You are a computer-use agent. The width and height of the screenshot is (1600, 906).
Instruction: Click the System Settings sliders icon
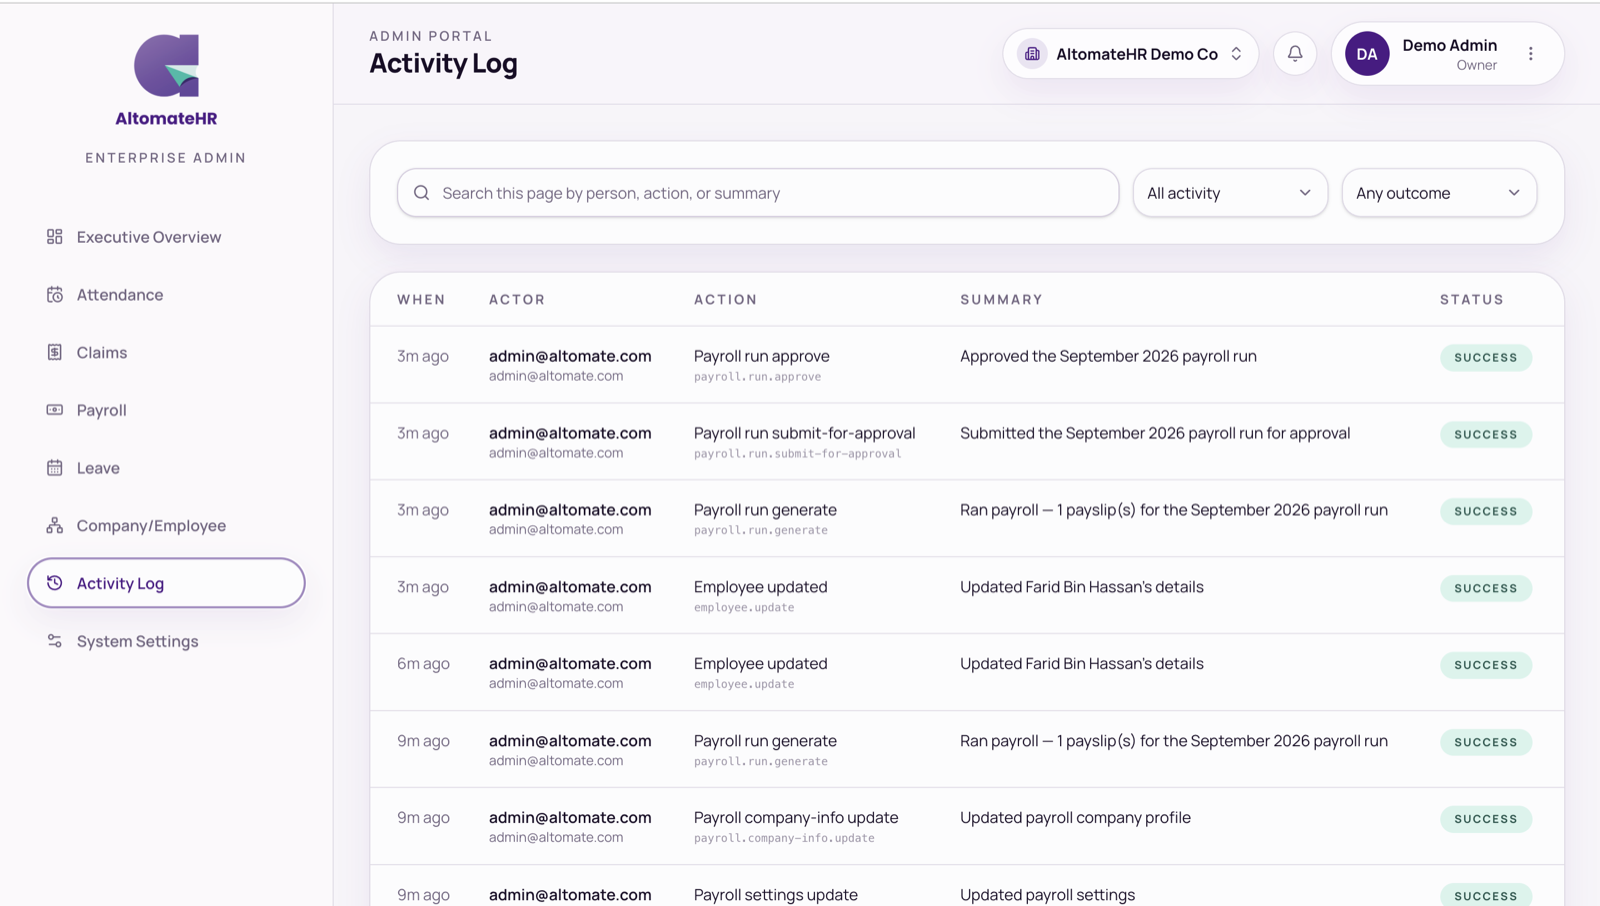[55, 641]
